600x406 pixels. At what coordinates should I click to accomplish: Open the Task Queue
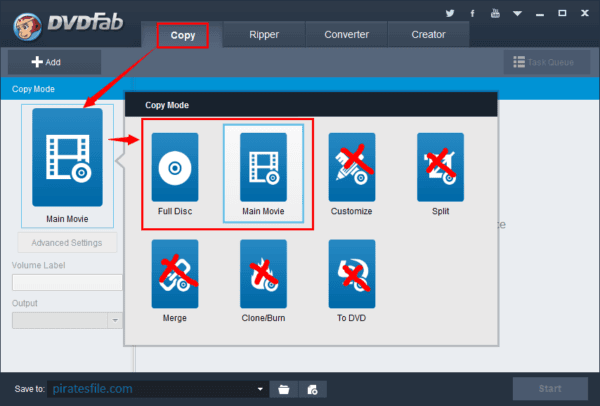point(546,62)
